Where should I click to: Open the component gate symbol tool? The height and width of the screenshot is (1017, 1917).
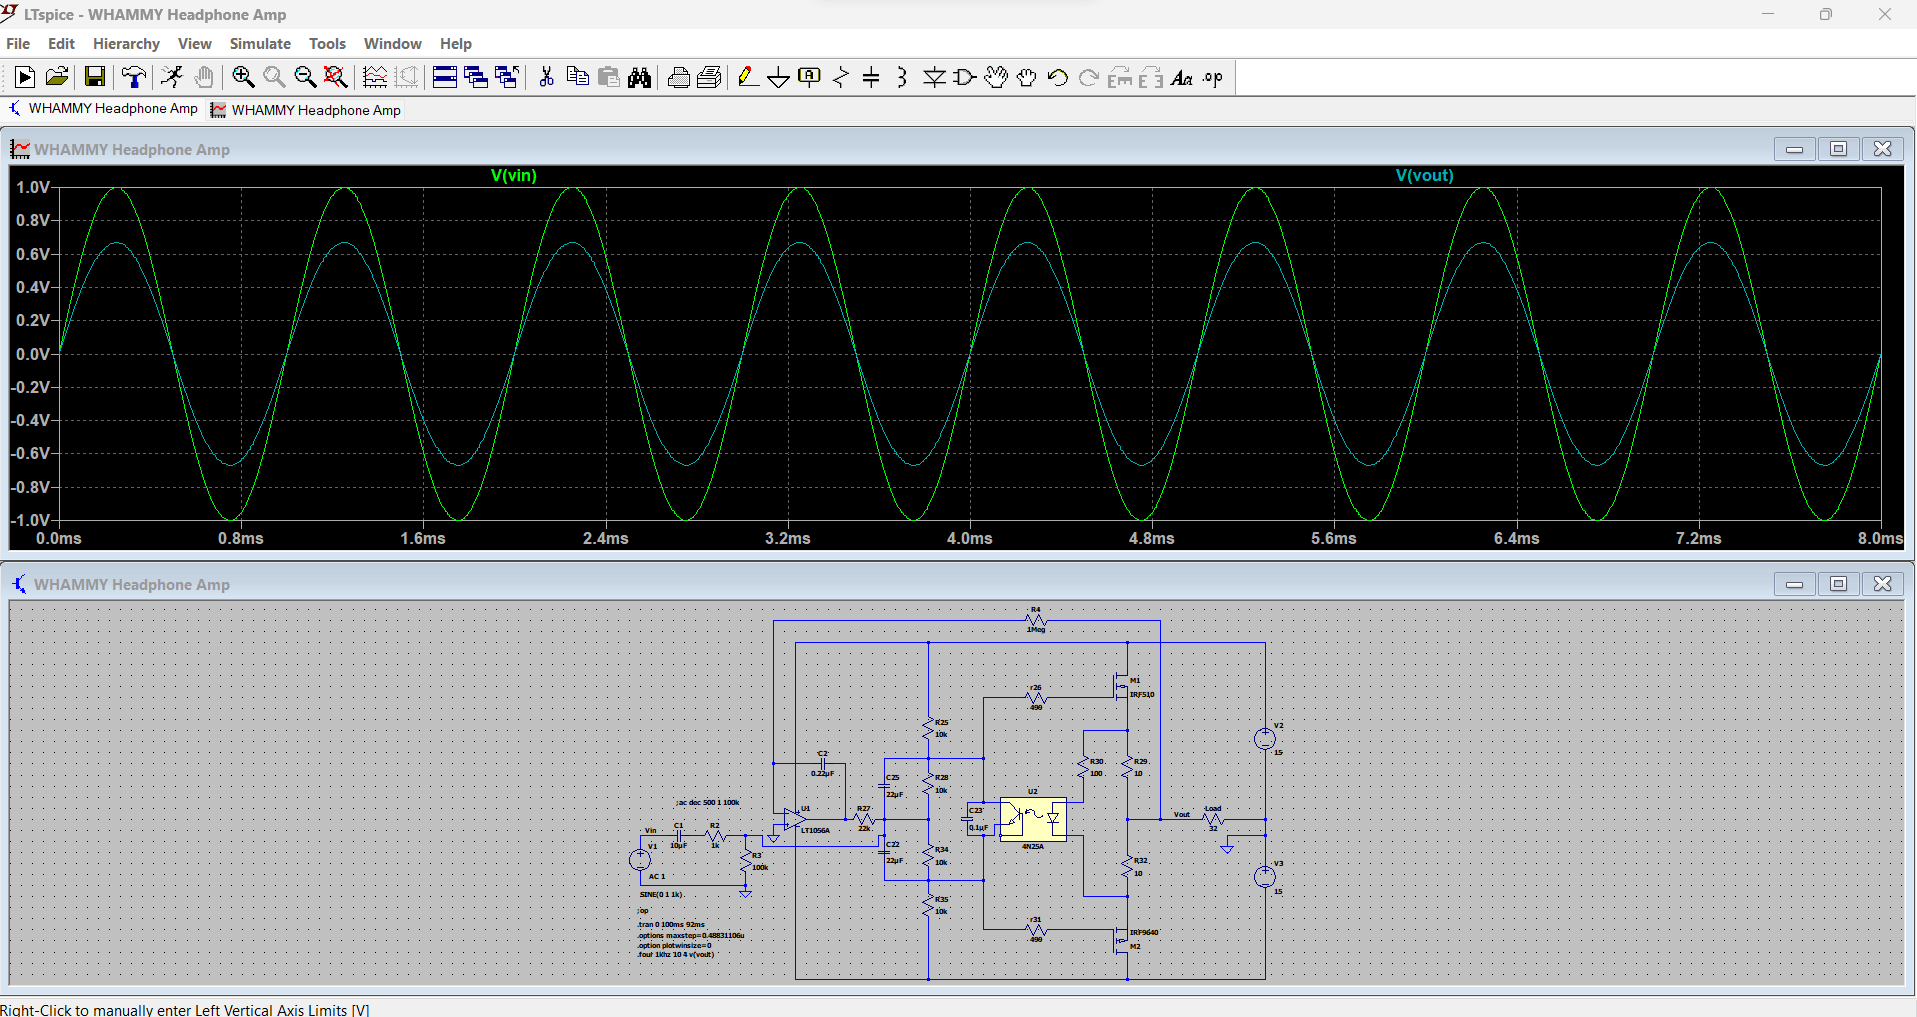click(x=965, y=77)
